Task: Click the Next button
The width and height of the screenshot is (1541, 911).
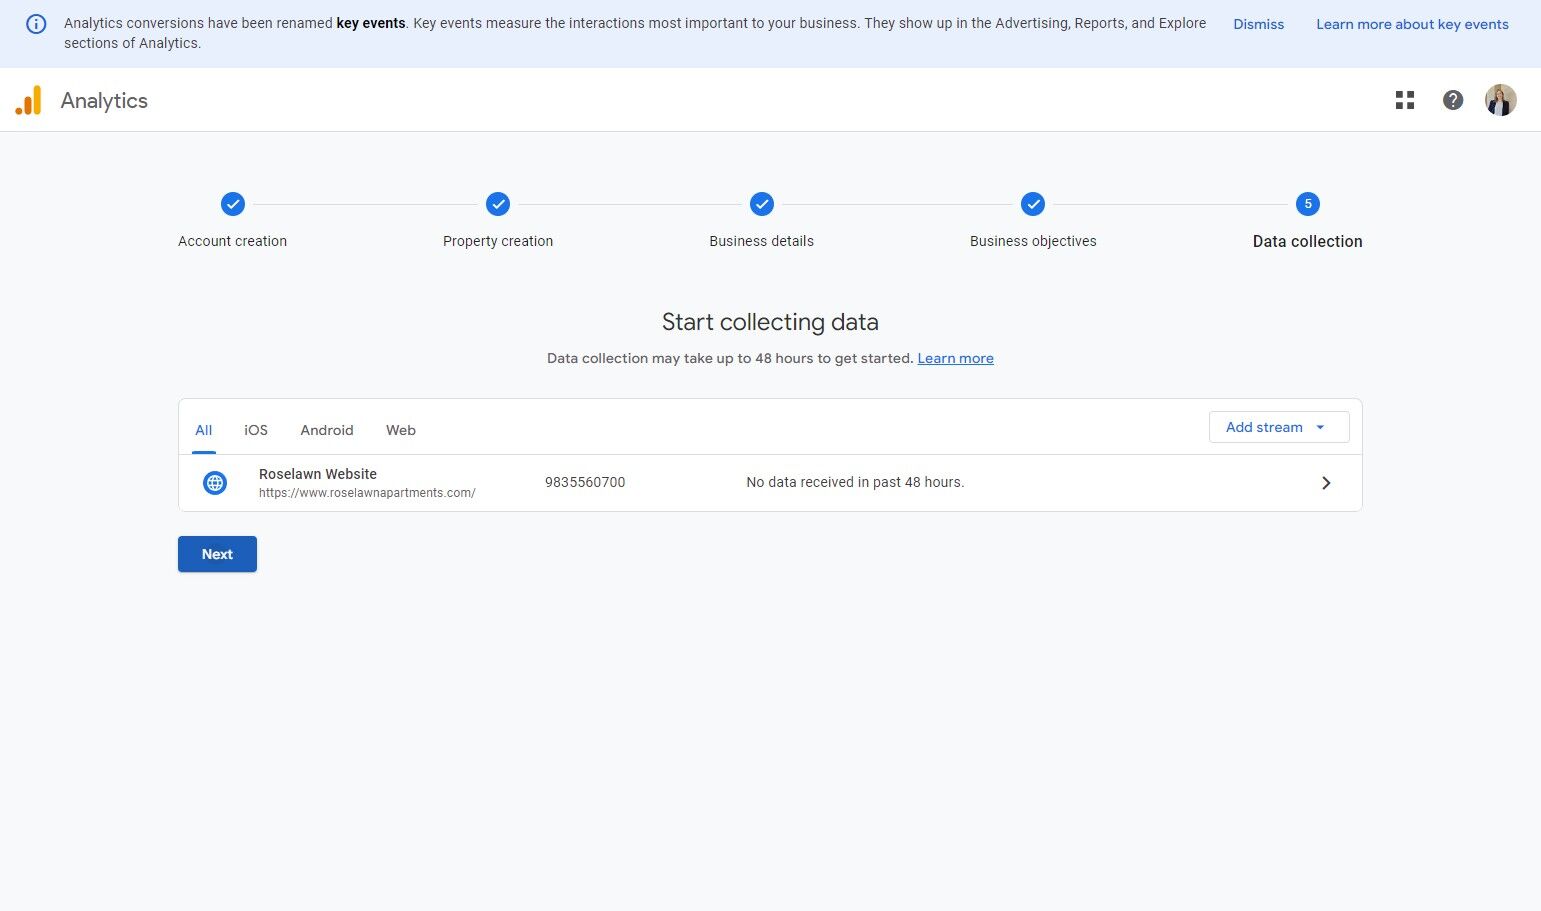Action: 217,554
